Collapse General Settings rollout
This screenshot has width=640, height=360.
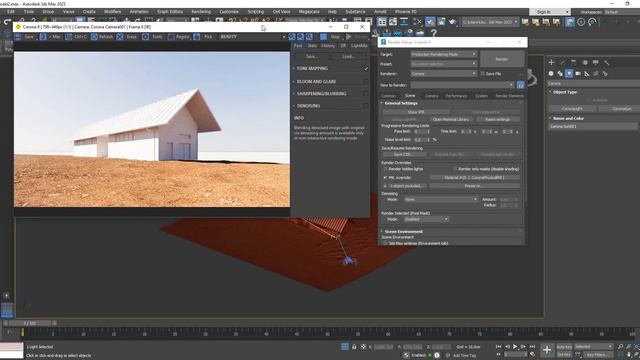pos(401,103)
